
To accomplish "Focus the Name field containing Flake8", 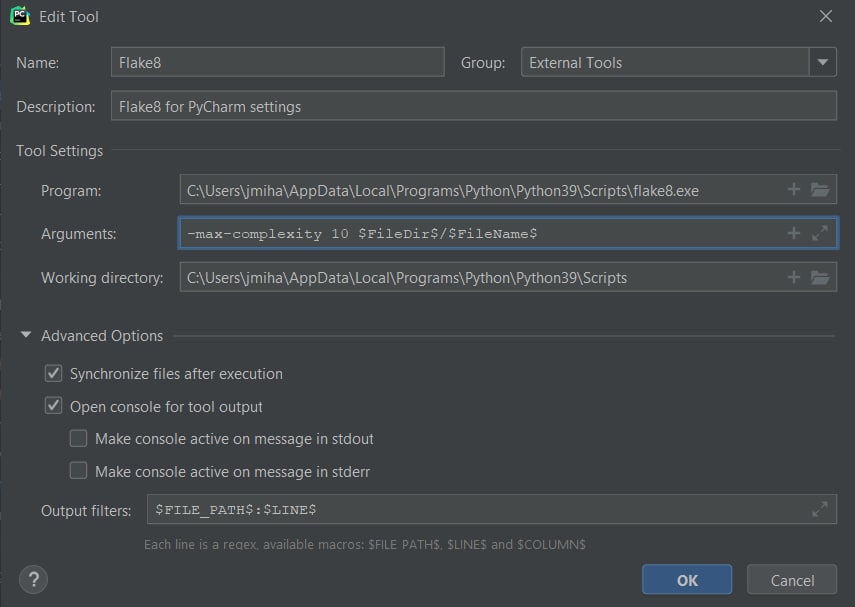I will [x=278, y=62].
